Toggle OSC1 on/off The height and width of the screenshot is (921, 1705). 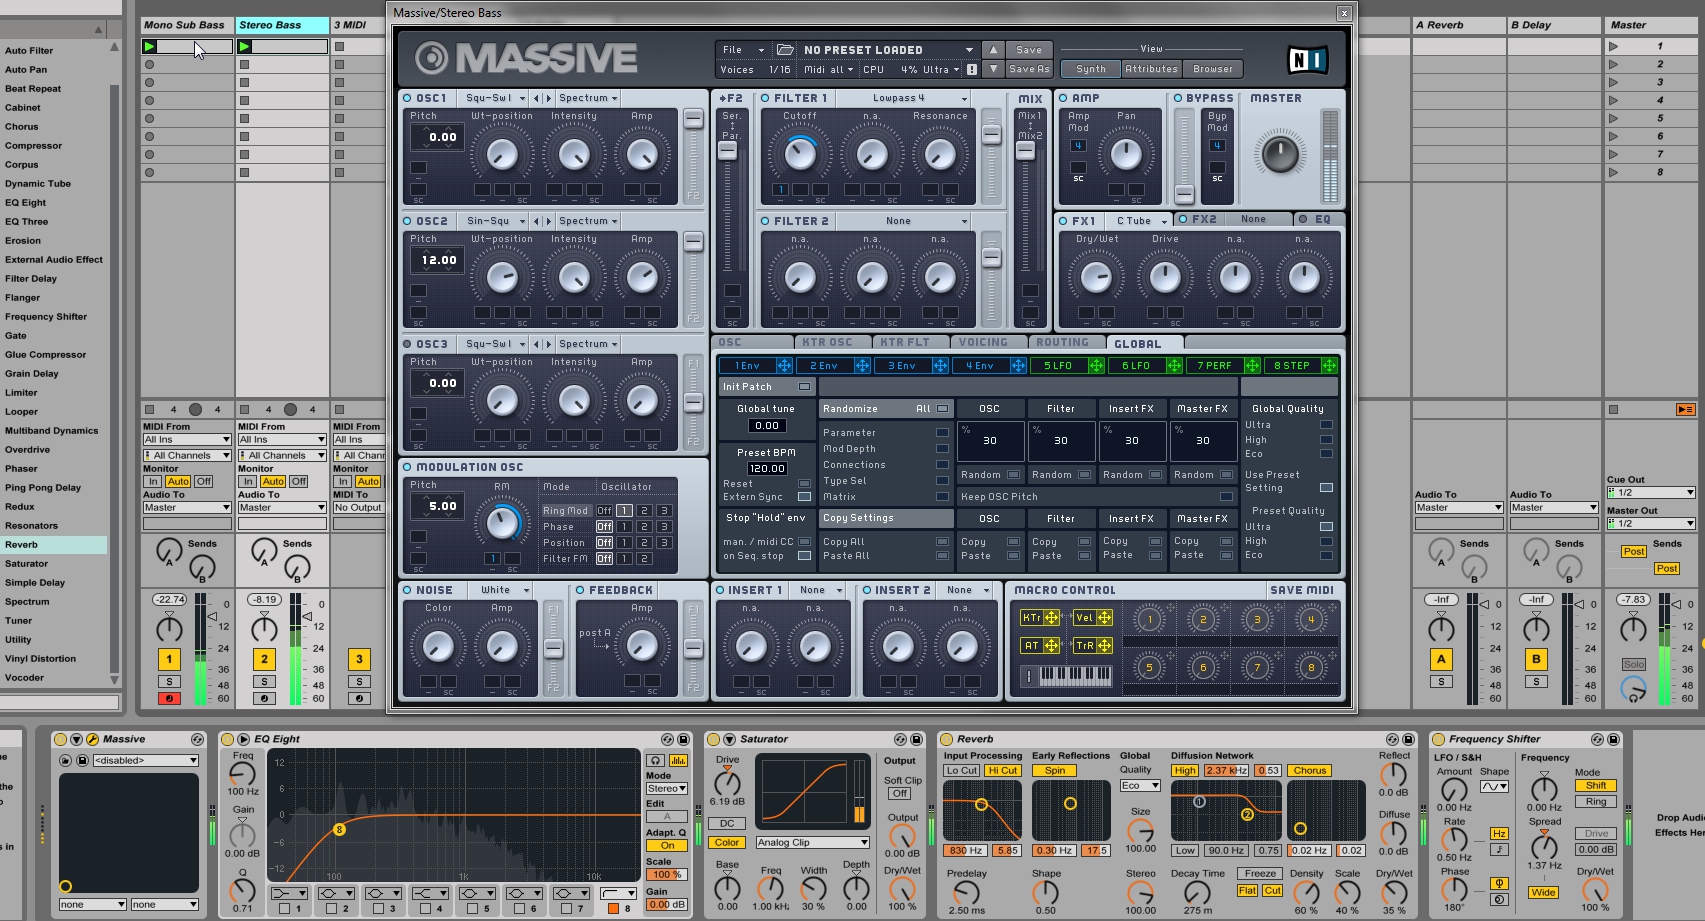[407, 98]
